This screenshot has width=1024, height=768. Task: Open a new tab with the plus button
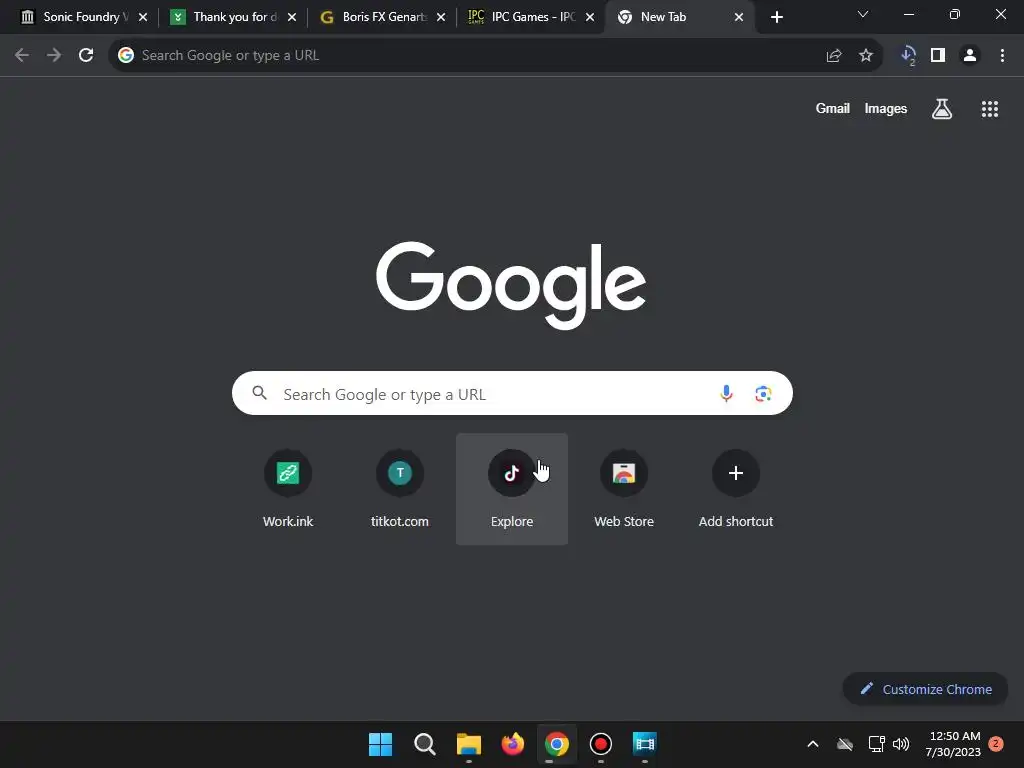click(776, 18)
